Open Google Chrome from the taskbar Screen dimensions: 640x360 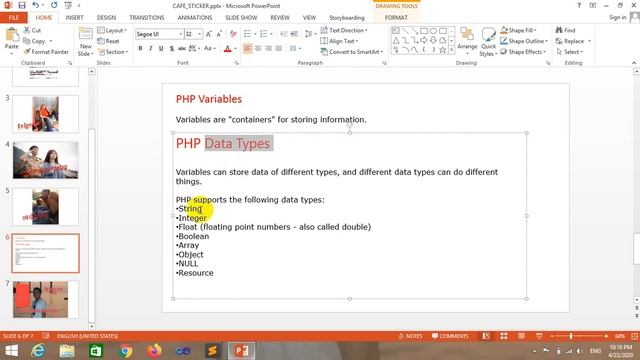[x=125, y=351]
